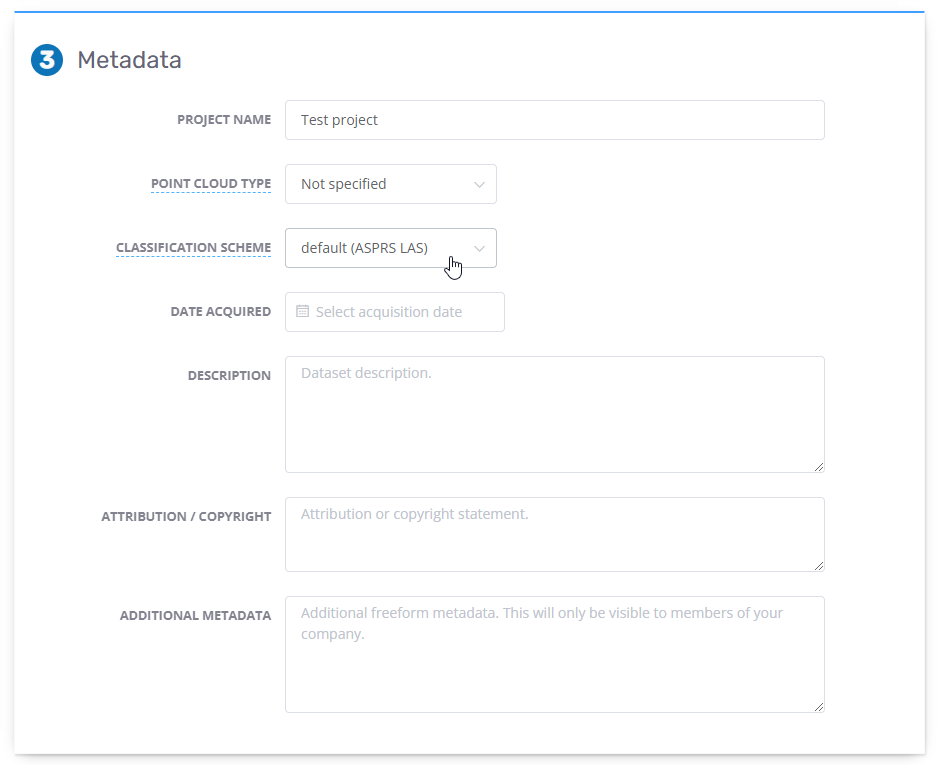Focus the Project Name field
Screen dimensions: 939x765
point(554,120)
